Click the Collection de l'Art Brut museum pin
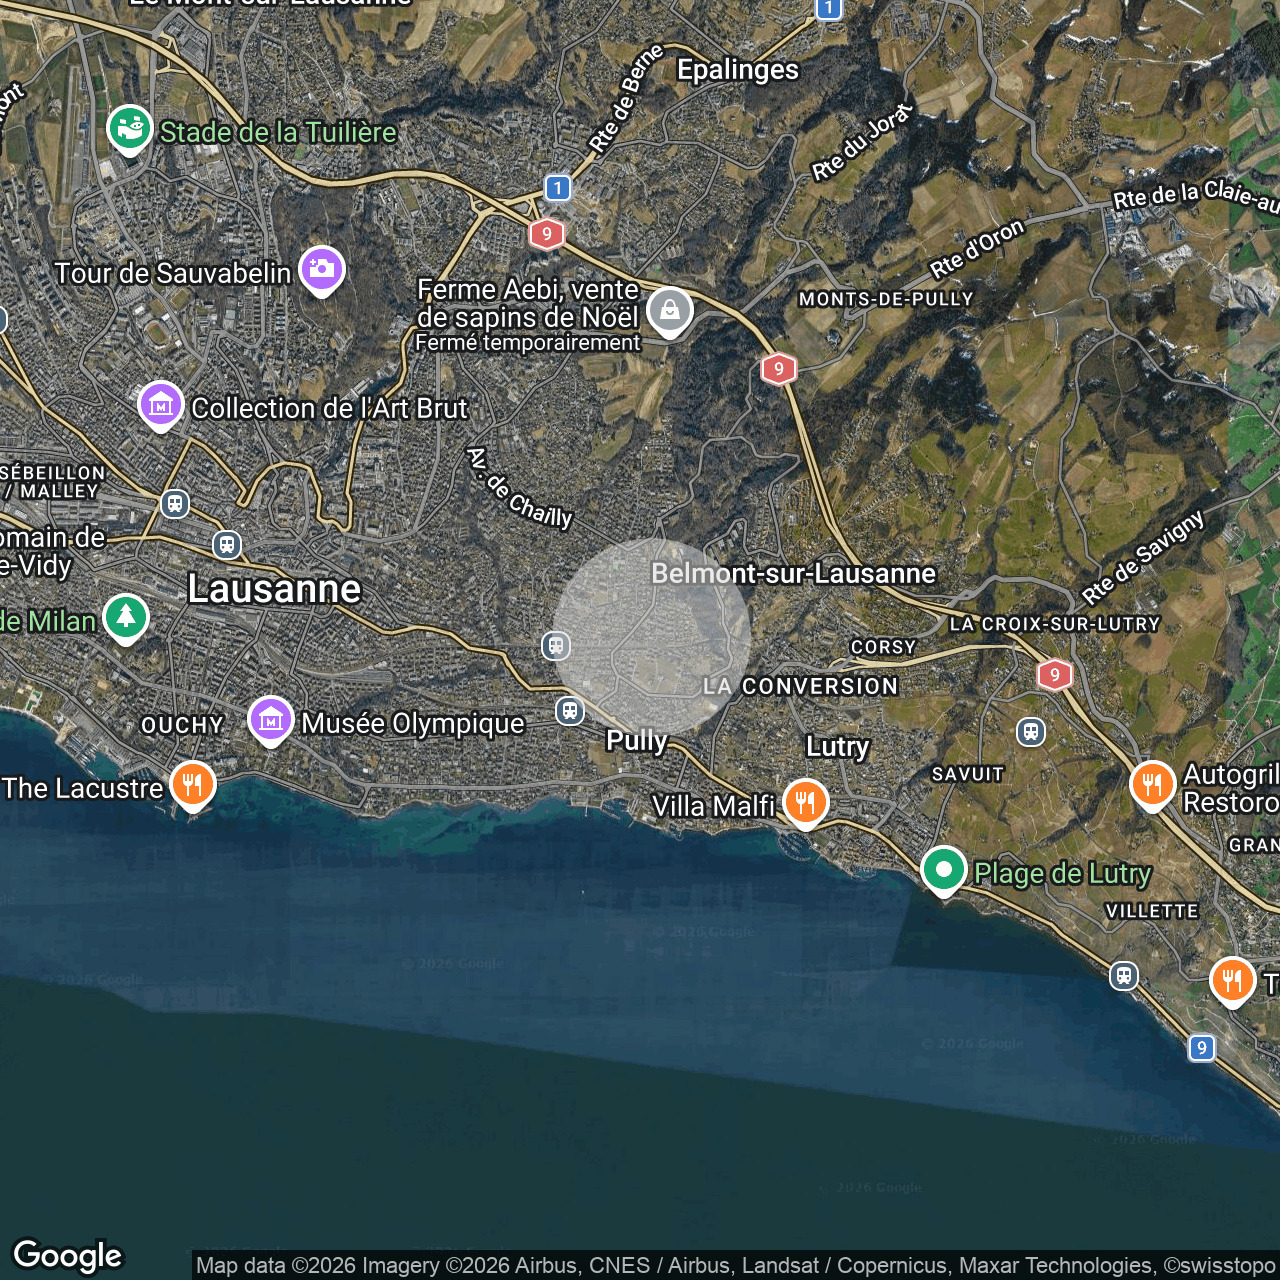The image size is (1280, 1280). [x=161, y=405]
